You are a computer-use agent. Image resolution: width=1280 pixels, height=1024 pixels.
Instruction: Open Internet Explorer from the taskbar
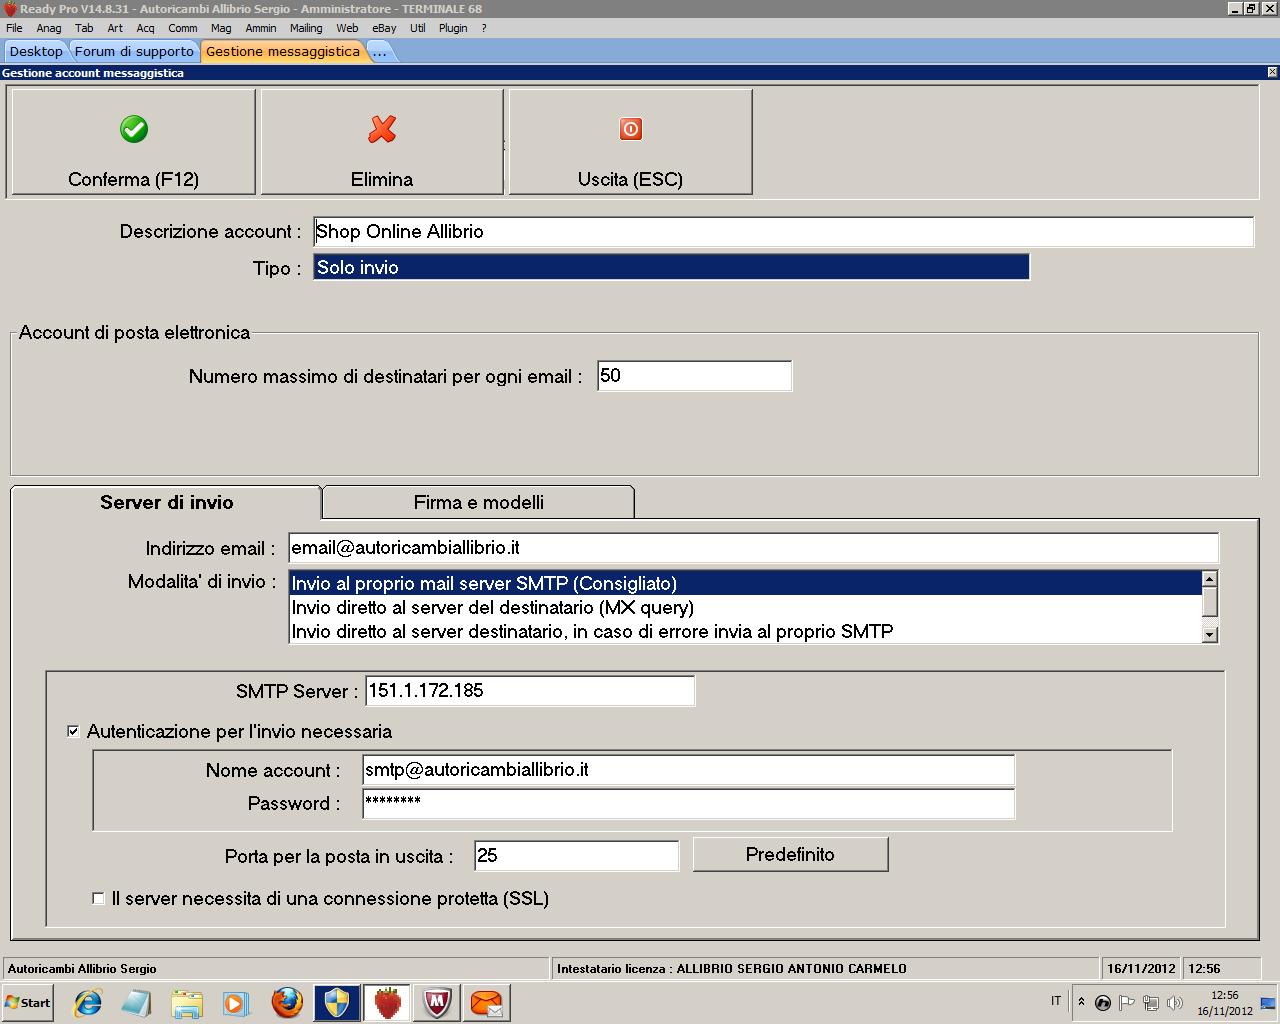pos(88,1002)
